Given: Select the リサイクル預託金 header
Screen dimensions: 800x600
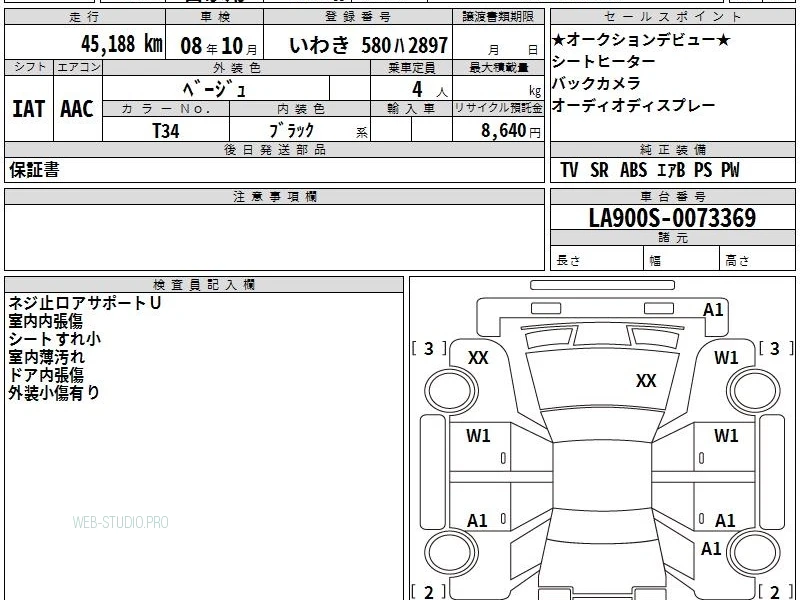Looking at the screenshot, I should [x=498, y=109].
